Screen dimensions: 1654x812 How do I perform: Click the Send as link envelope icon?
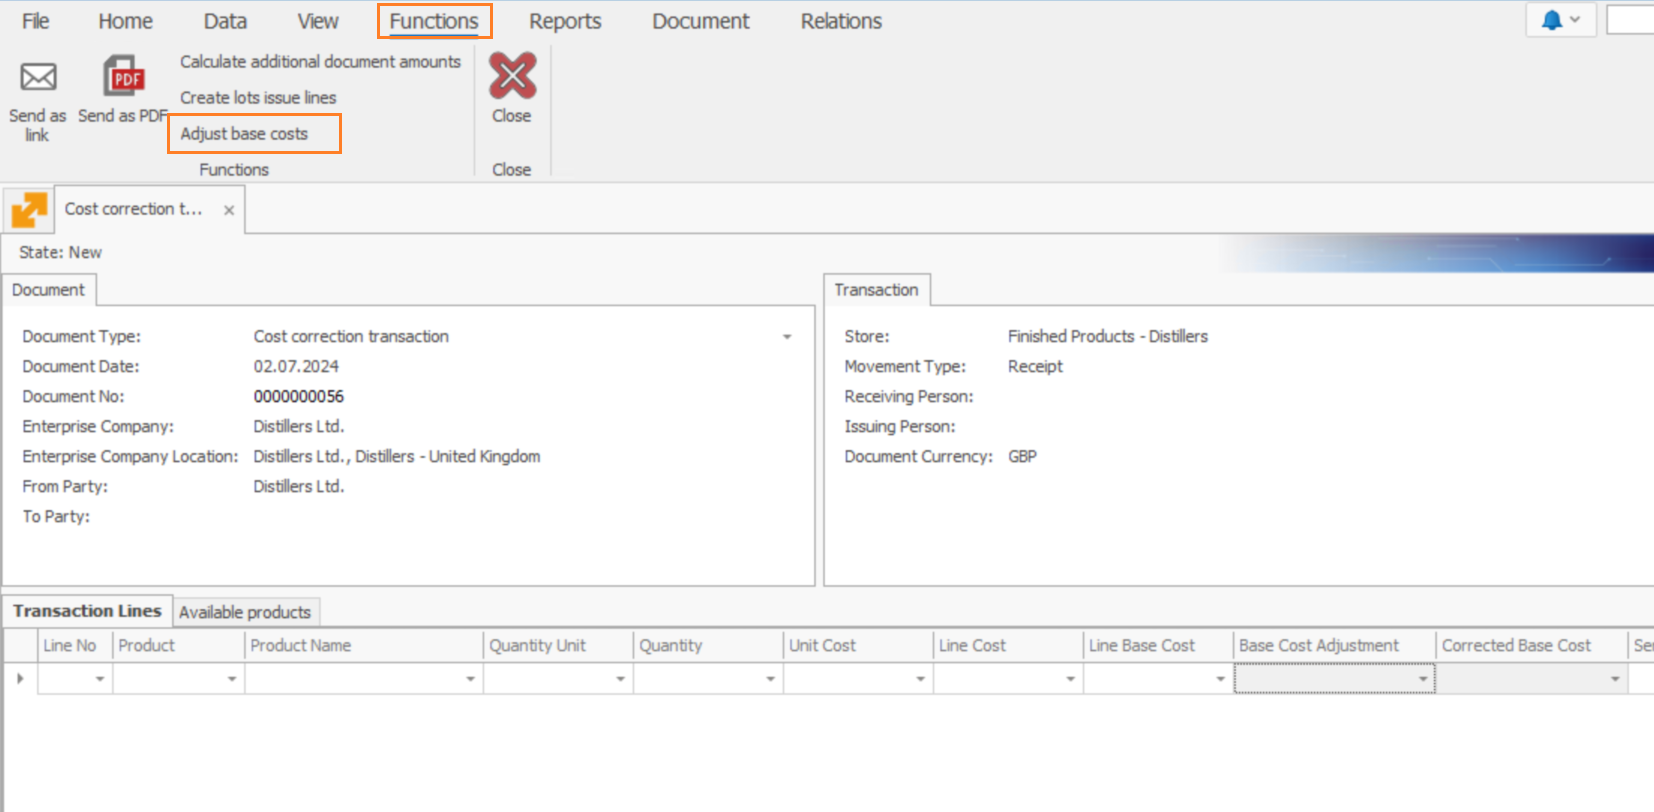(x=38, y=77)
